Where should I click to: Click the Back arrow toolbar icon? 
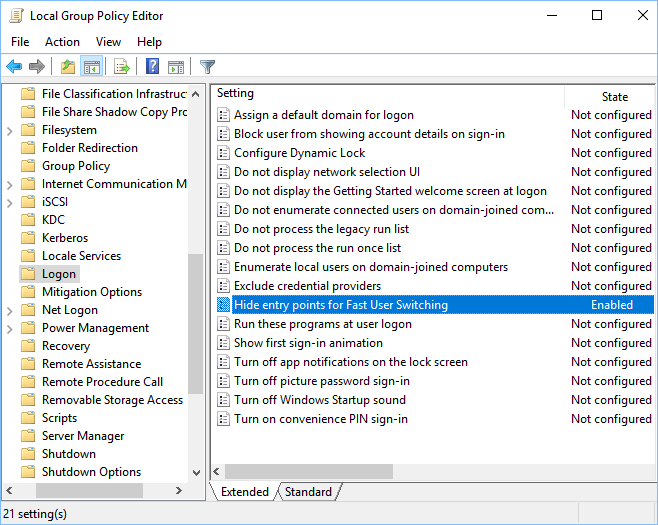click(14, 67)
